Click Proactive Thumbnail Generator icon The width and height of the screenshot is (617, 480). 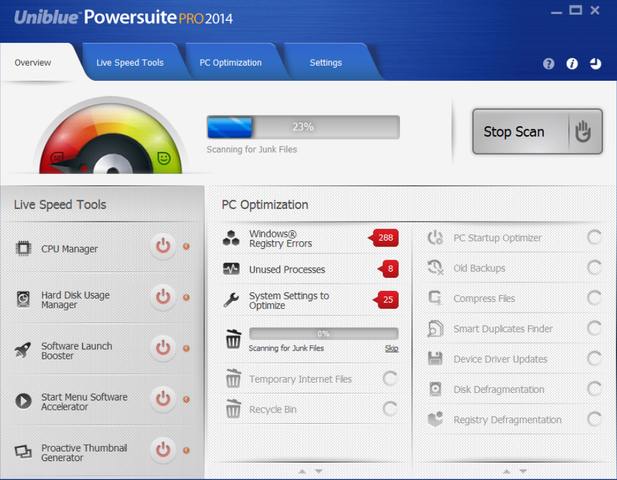tap(23, 452)
